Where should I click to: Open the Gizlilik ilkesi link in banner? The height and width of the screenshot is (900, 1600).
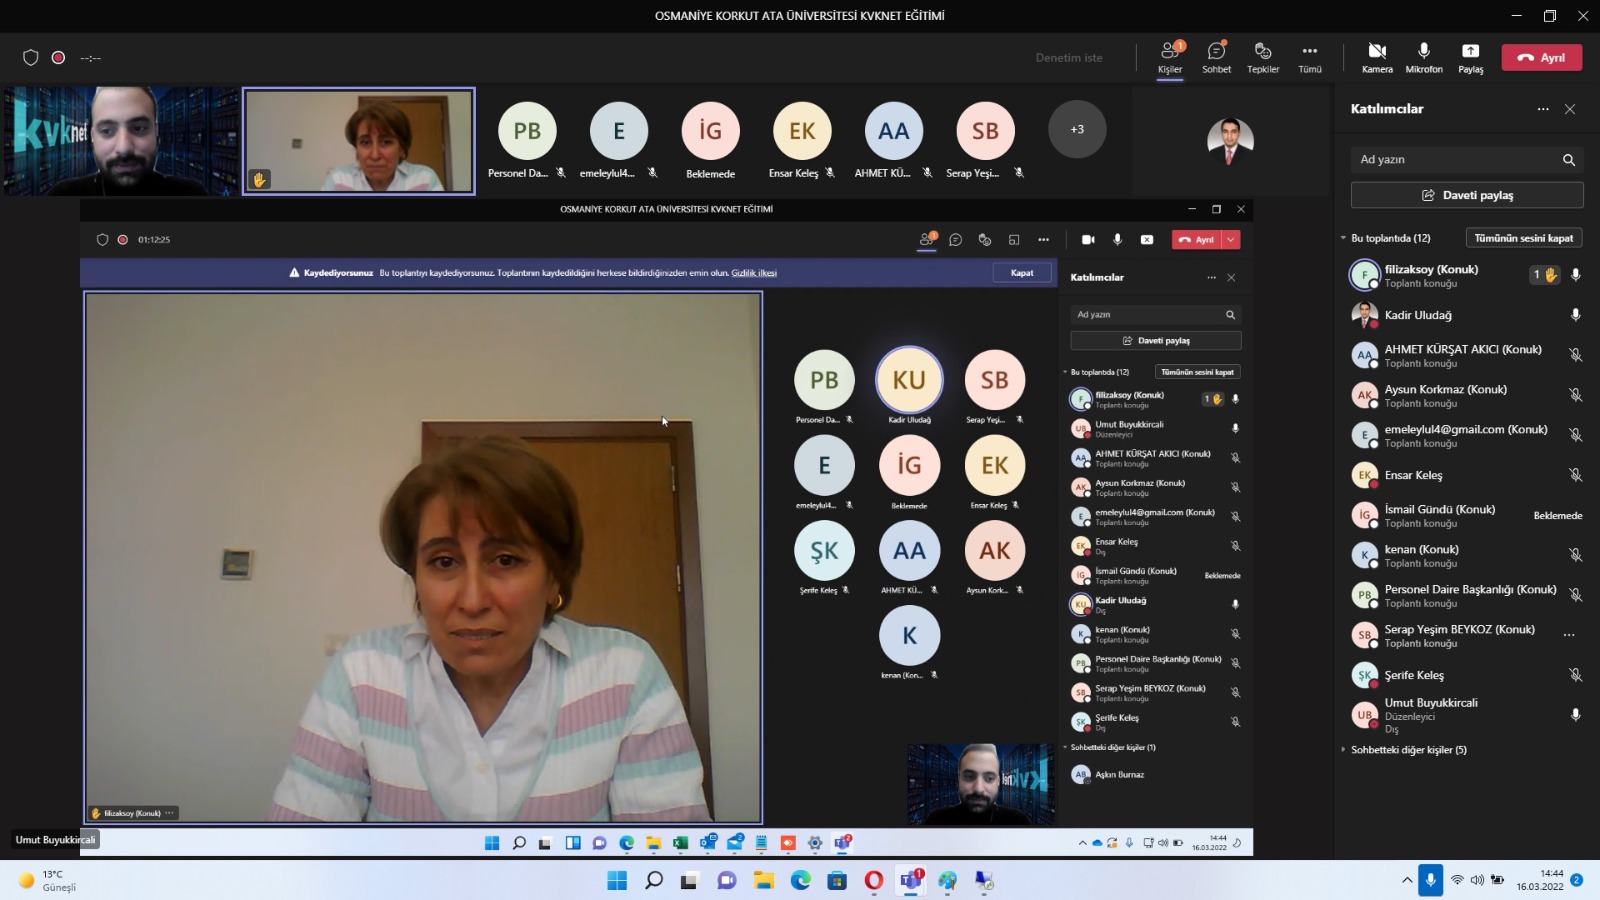[x=754, y=273]
